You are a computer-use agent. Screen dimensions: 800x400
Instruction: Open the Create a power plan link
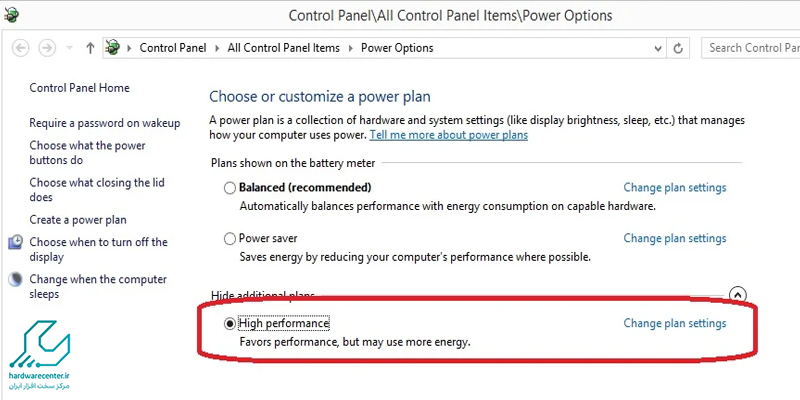[78, 220]
